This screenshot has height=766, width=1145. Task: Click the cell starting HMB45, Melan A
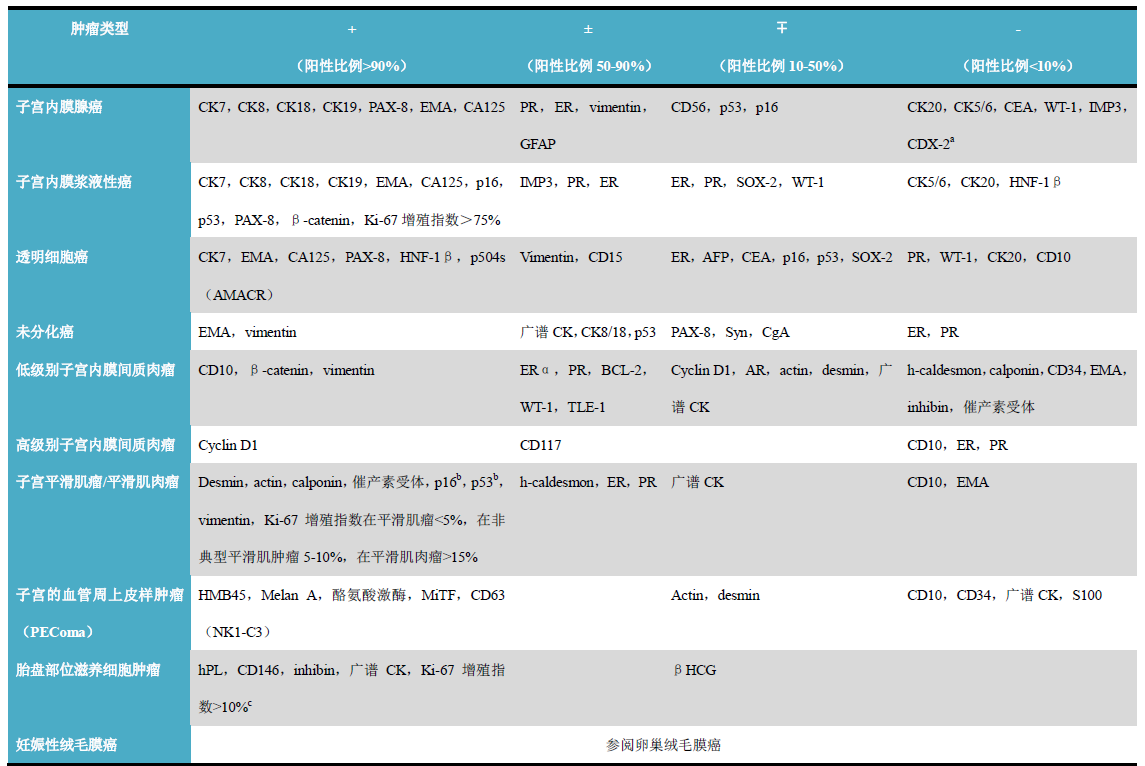[351, 595]
